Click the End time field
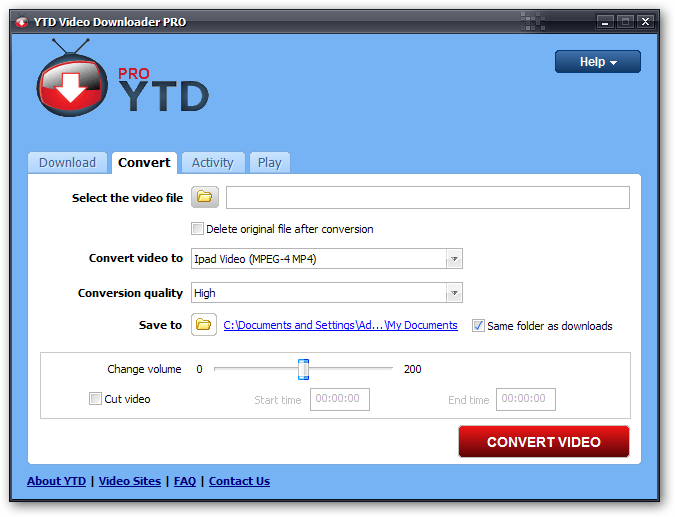Viewport: 675px width, 517px height. [526, 399]
